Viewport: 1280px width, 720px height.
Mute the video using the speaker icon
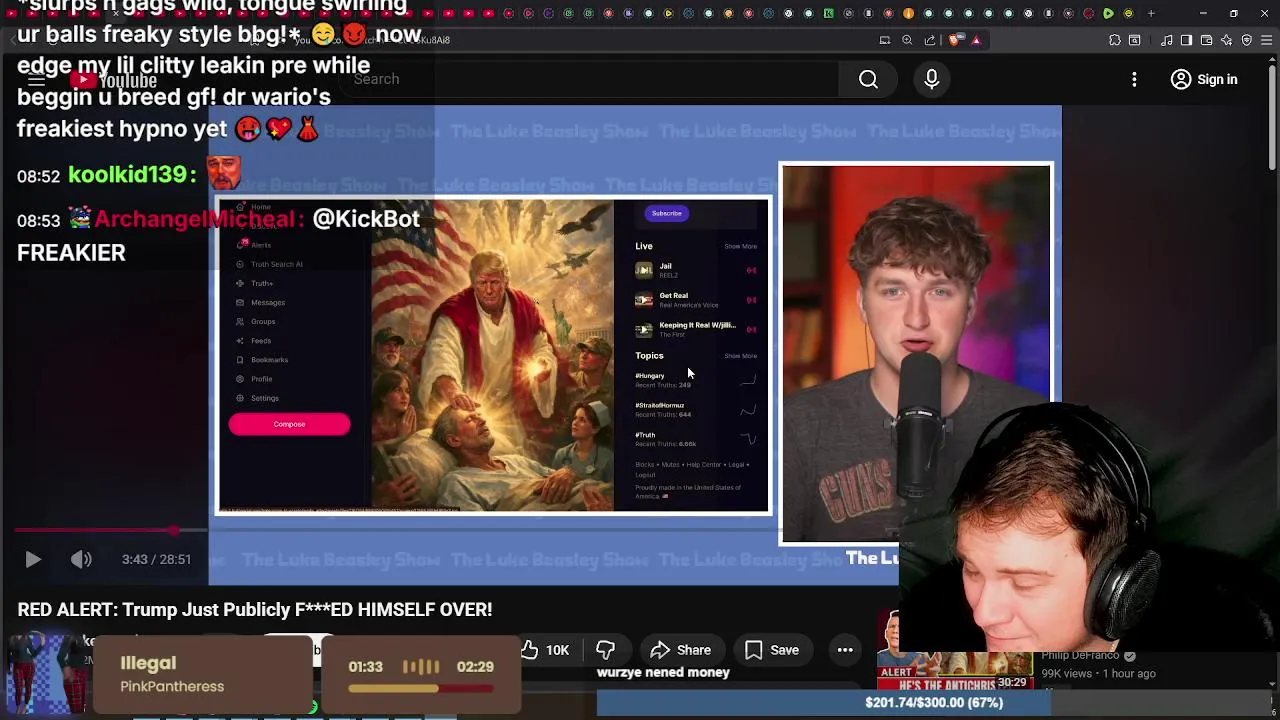pos(81,559)
